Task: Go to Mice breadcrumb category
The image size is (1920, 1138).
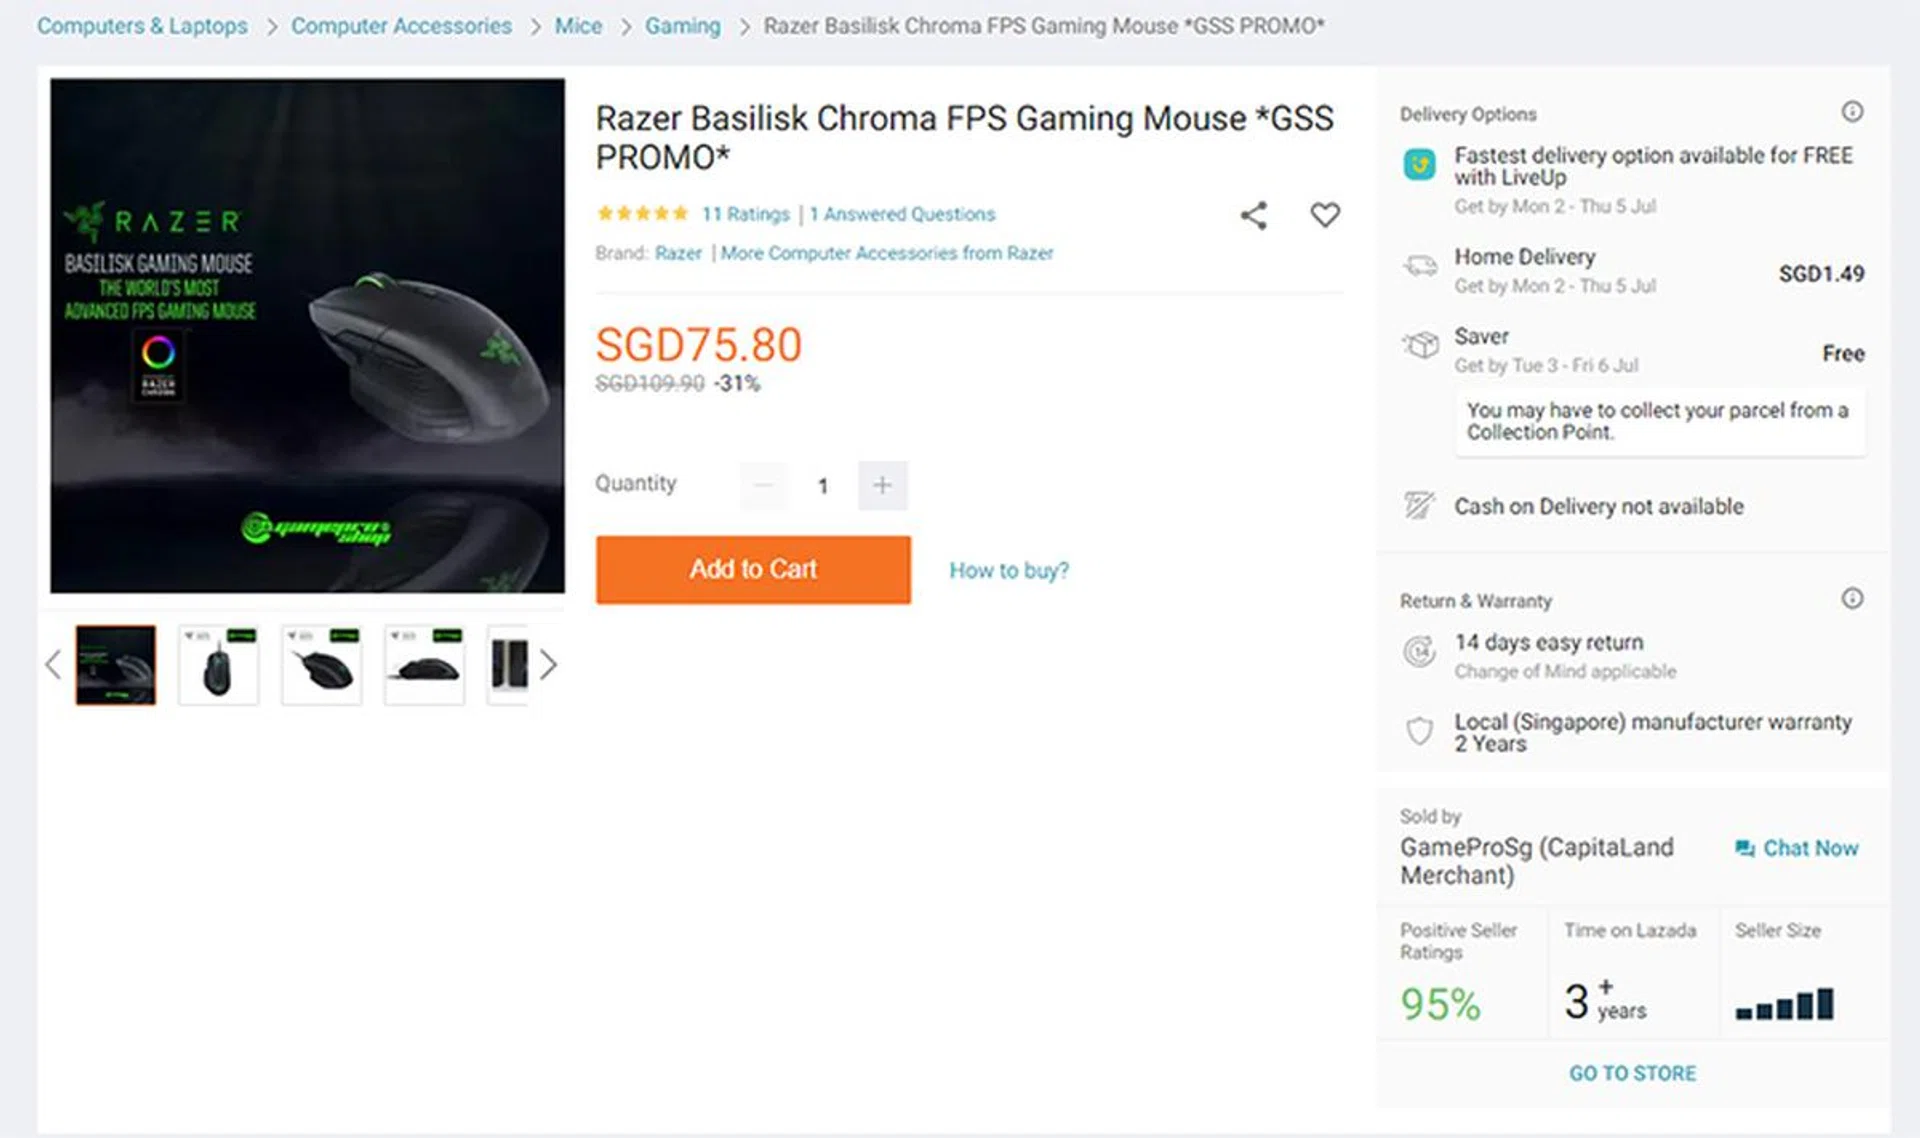Action: pos(578,26)
